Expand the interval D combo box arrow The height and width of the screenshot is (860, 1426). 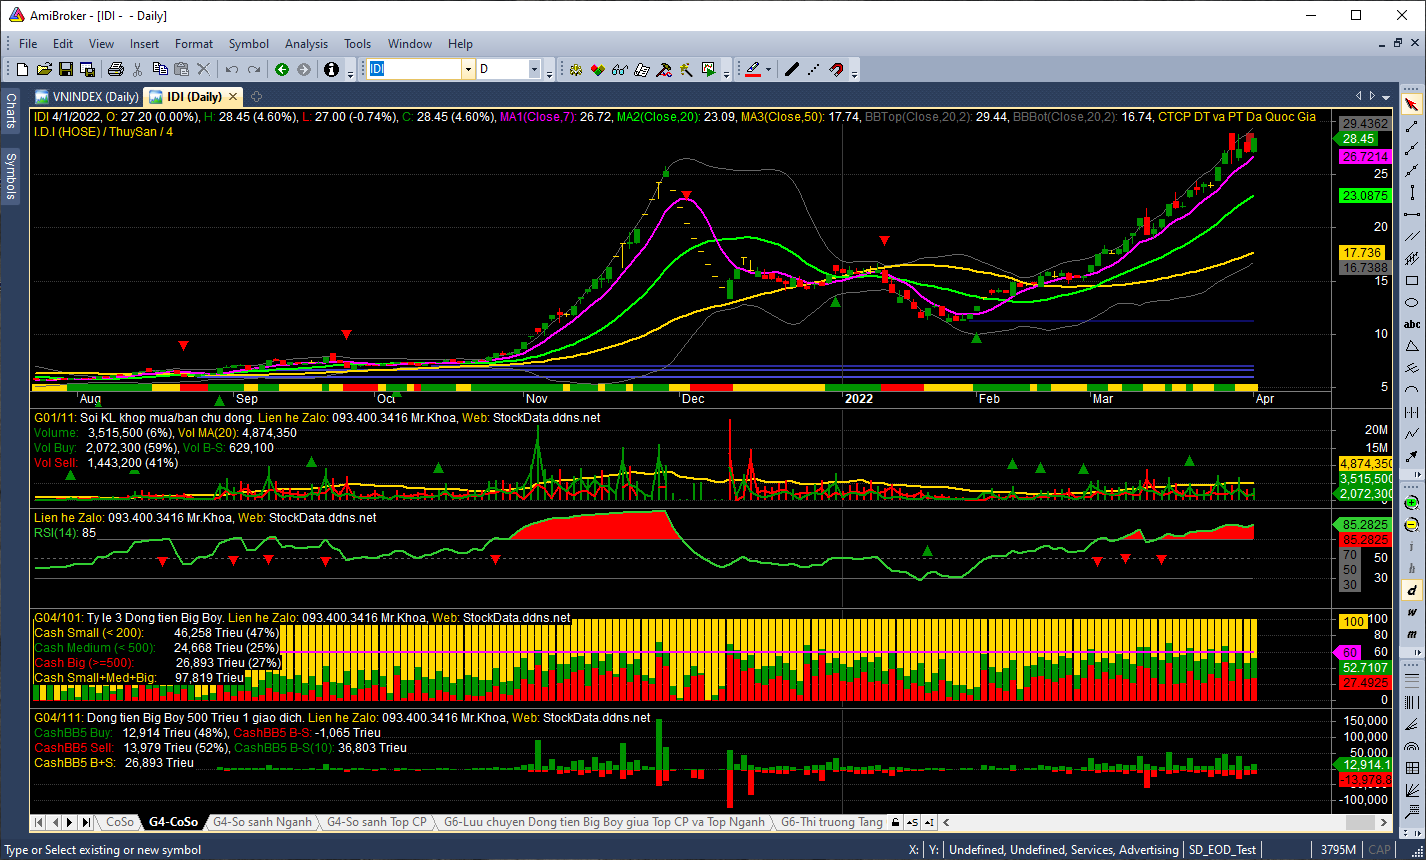pos(534,69)
